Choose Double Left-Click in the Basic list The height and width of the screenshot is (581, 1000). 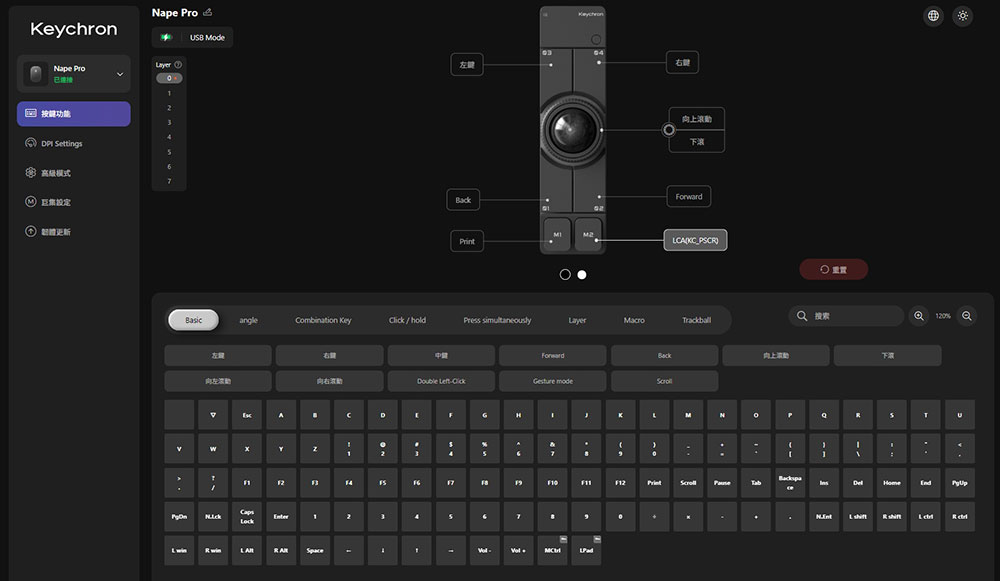click(x=441, y=381)
